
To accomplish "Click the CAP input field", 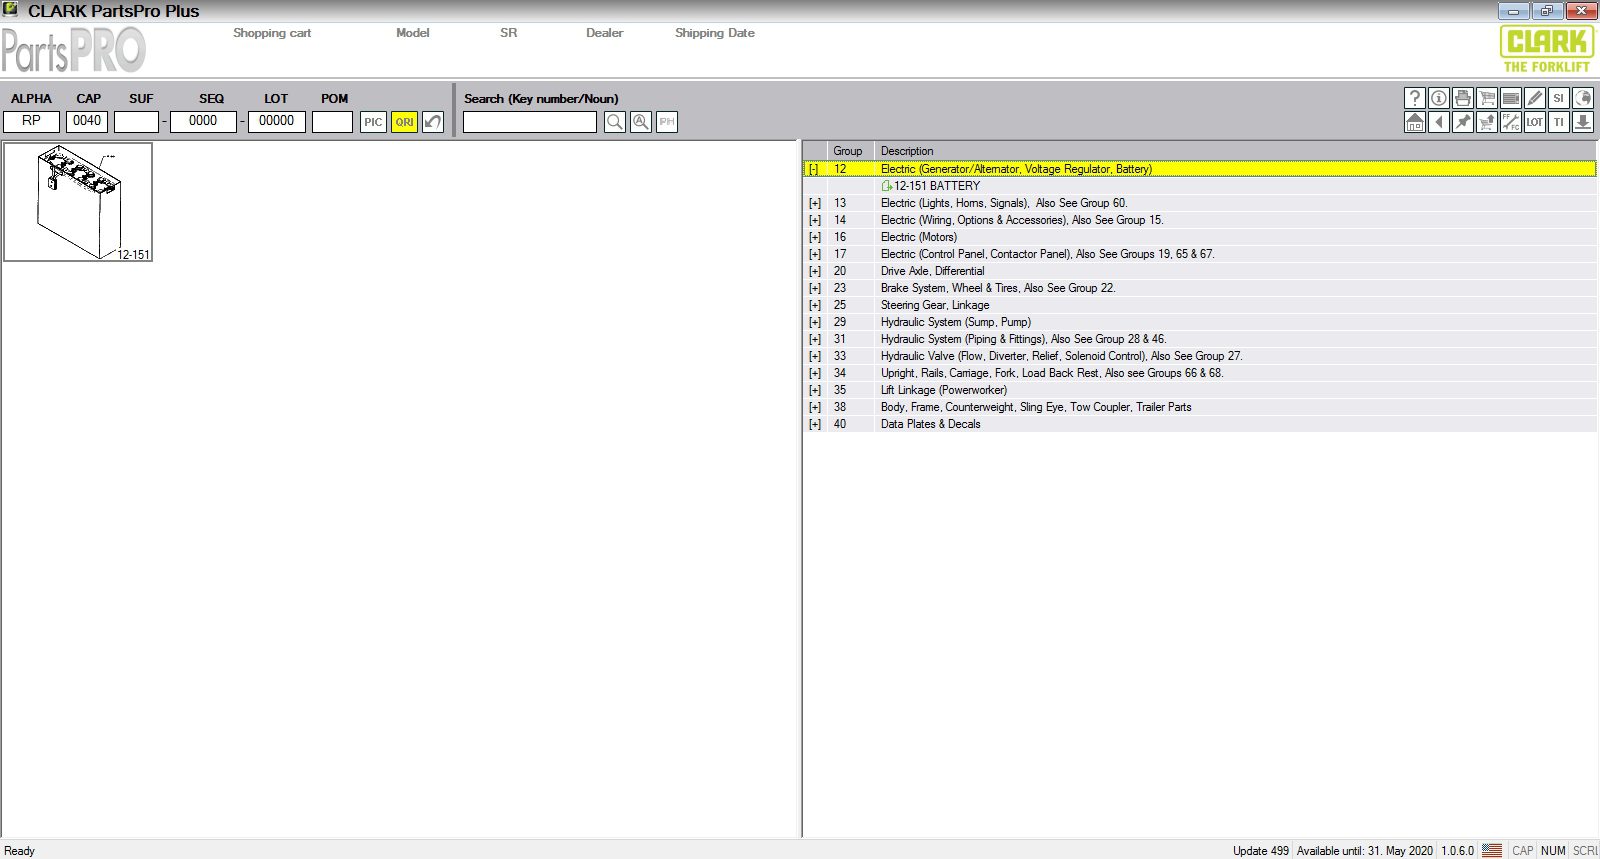I will coord(87,121).
